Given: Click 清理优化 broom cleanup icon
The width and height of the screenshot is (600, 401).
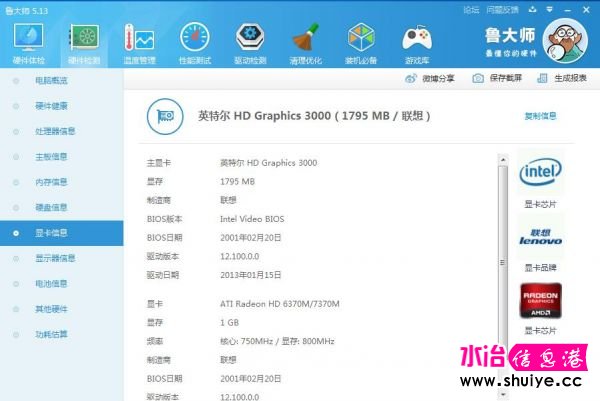Looking at the screenshot, I should click(306, 41).
